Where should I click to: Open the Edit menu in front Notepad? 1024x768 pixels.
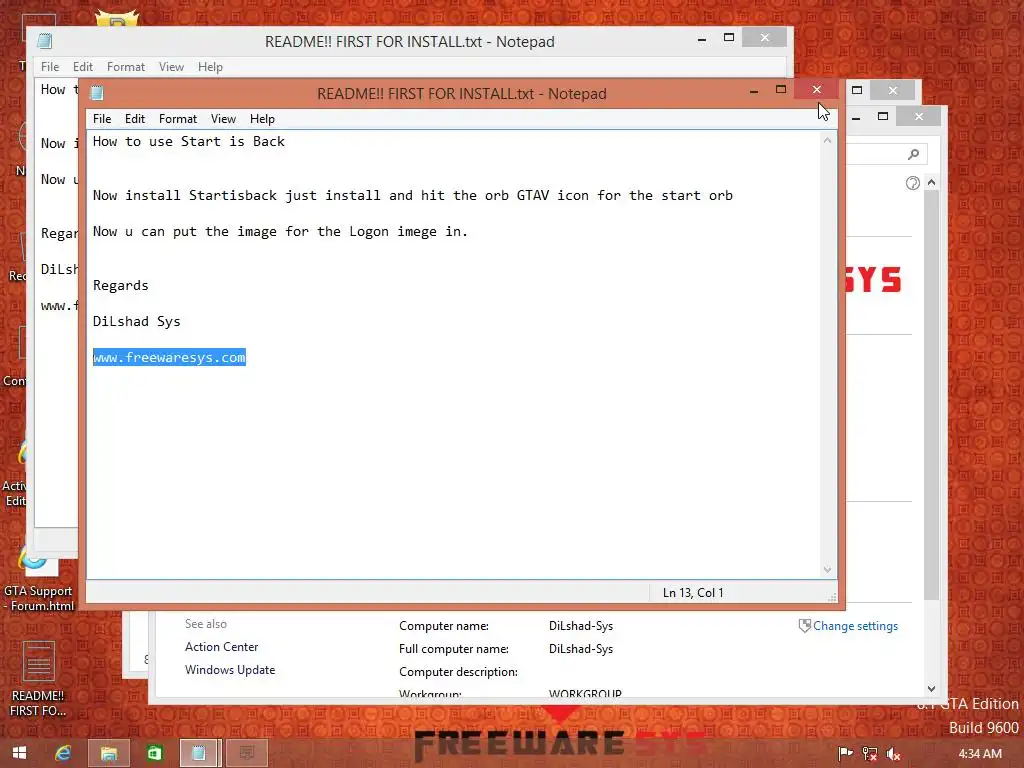click(135, 119)
